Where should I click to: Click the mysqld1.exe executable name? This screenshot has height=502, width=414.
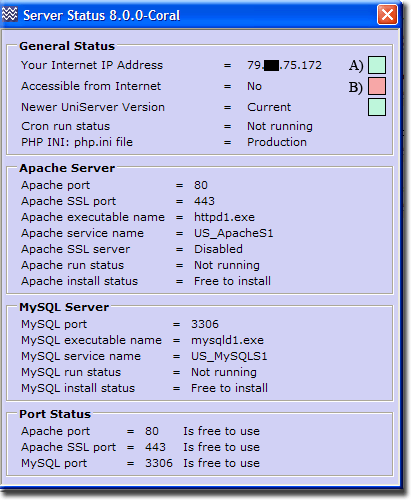(x=227, y=340)
